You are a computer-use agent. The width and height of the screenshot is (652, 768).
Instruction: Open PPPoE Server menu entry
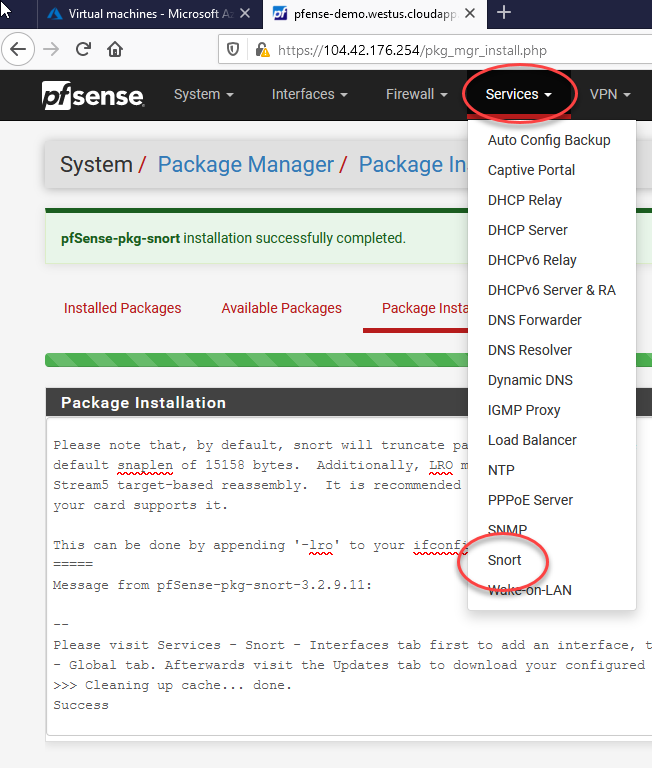coord(530,500)
